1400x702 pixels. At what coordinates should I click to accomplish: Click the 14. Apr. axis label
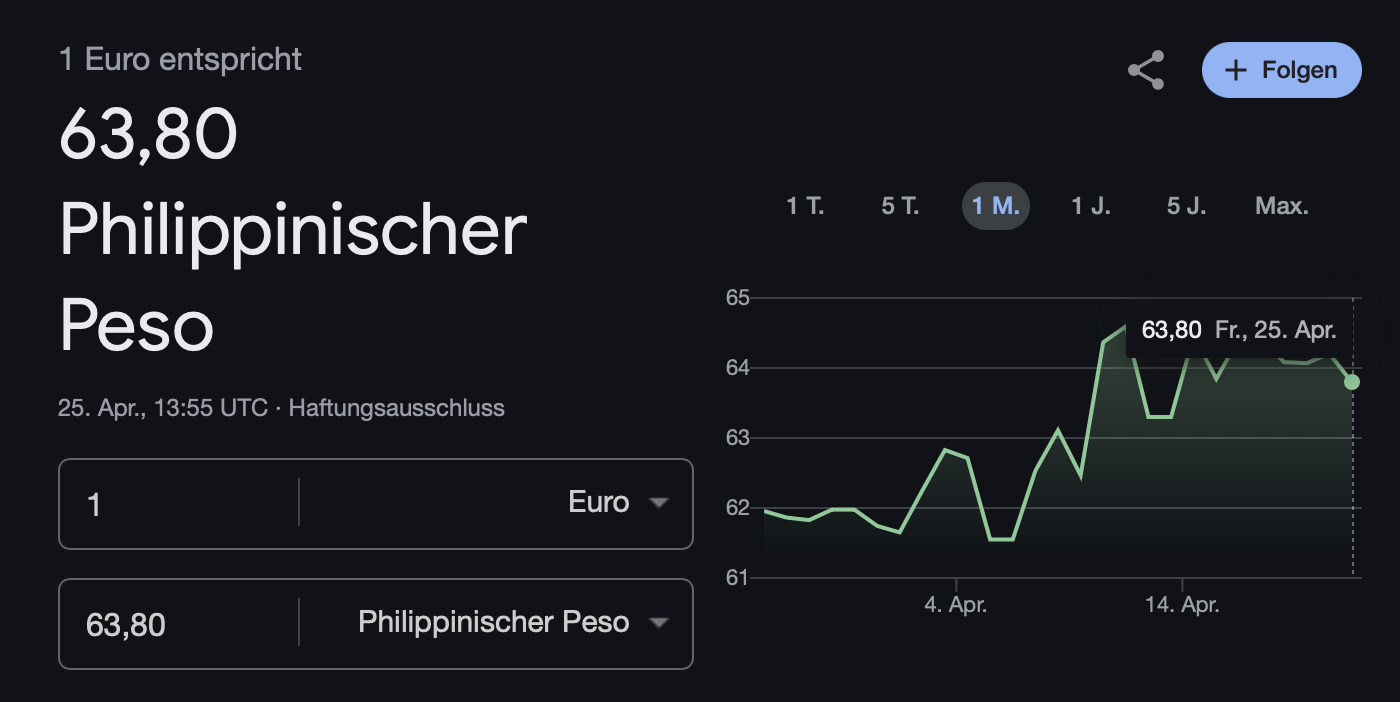click(x=1182, y=605)
